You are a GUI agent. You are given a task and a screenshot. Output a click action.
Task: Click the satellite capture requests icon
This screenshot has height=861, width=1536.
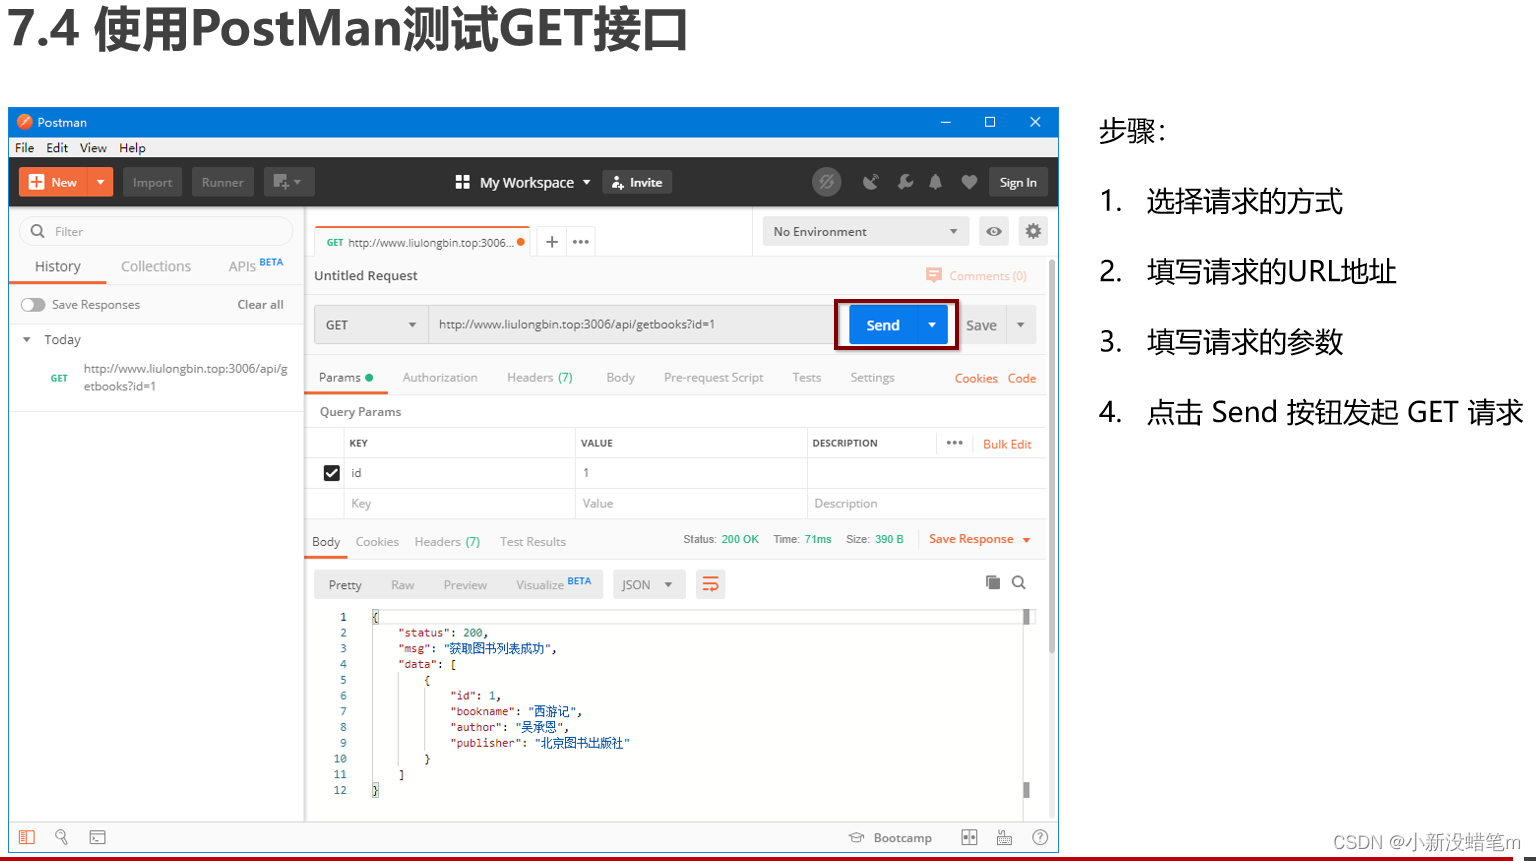click(x=871, y=182)
